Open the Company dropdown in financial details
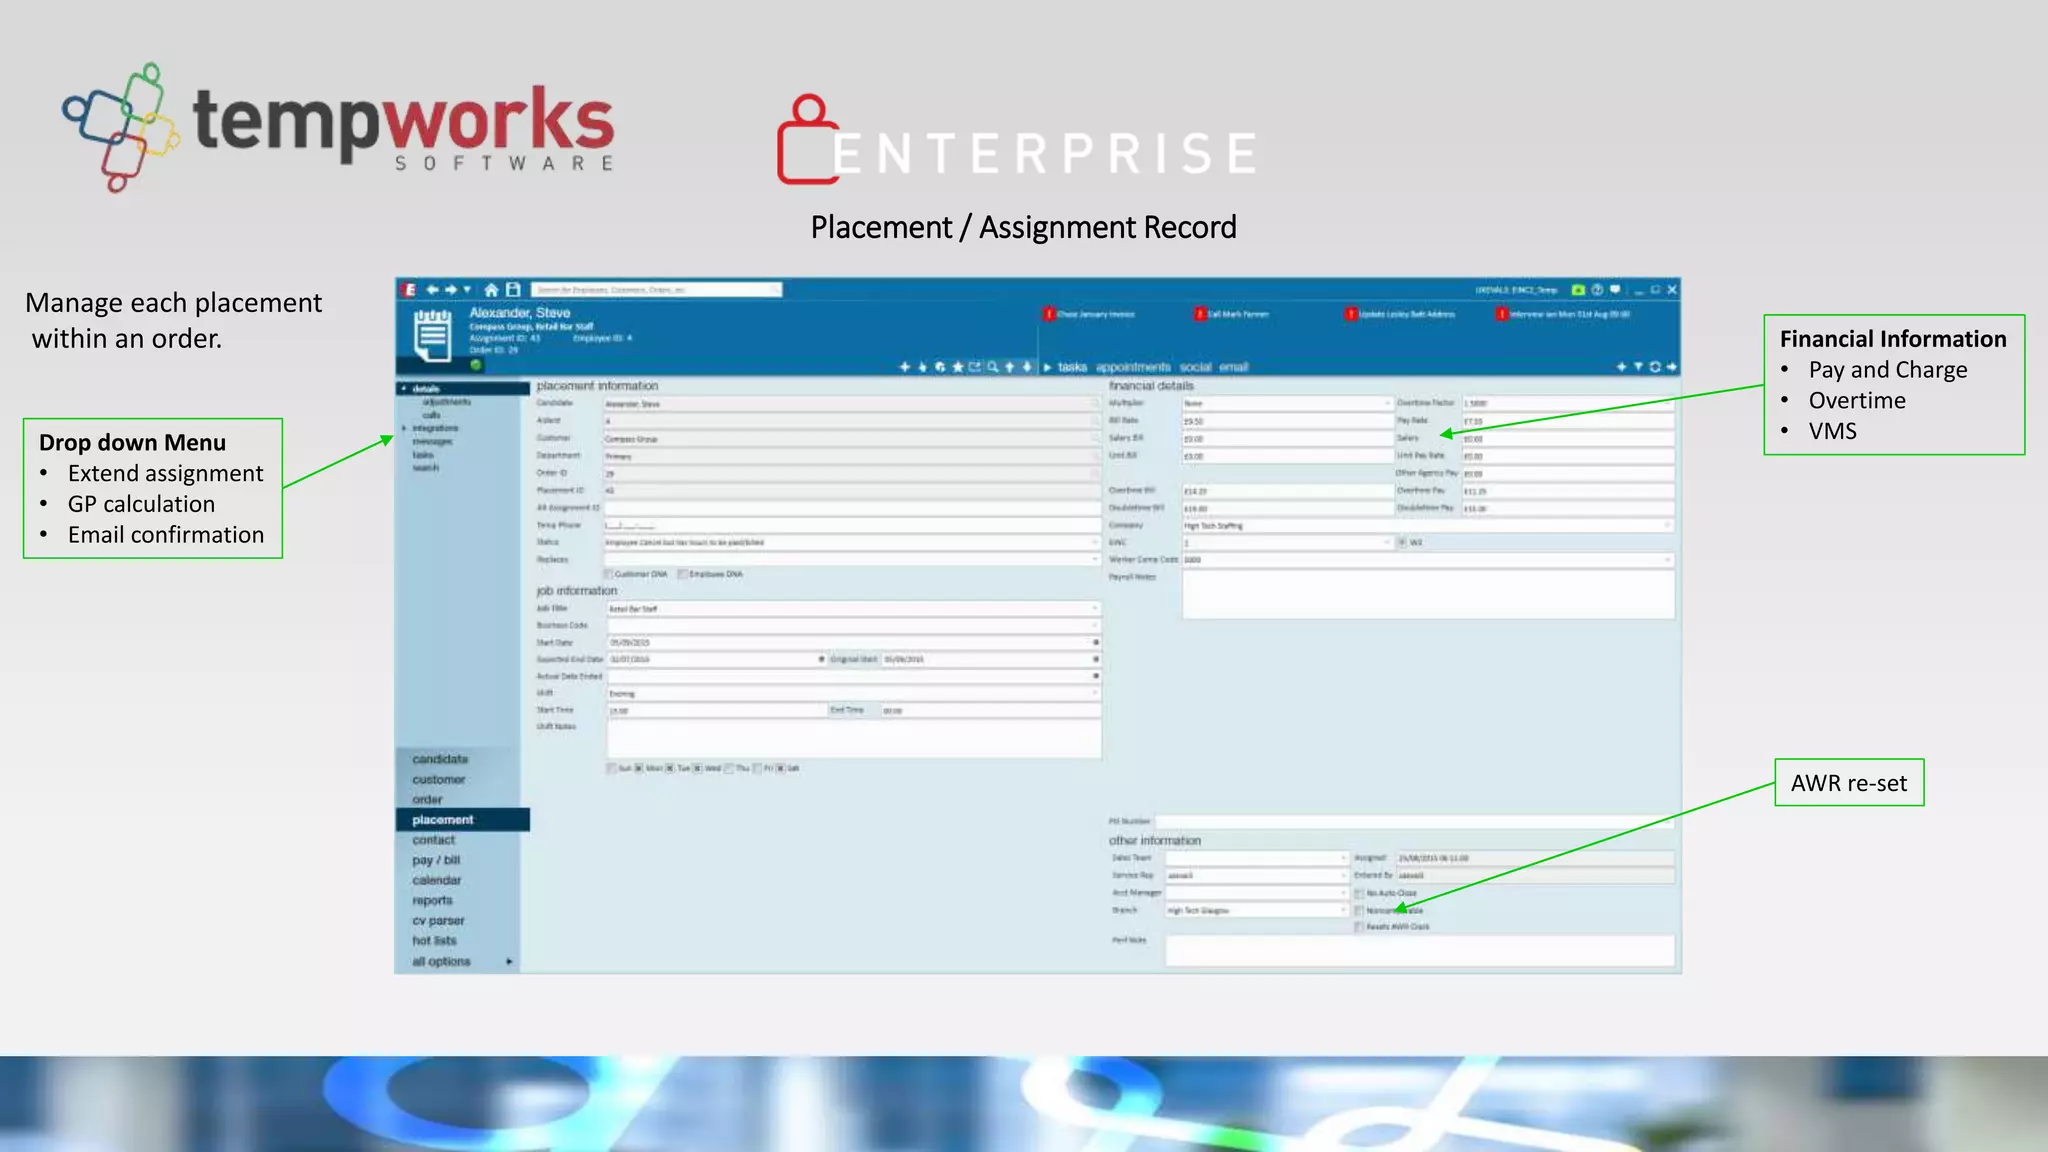Viewport: 2048px width, 1152px height. pos(1428,525)
